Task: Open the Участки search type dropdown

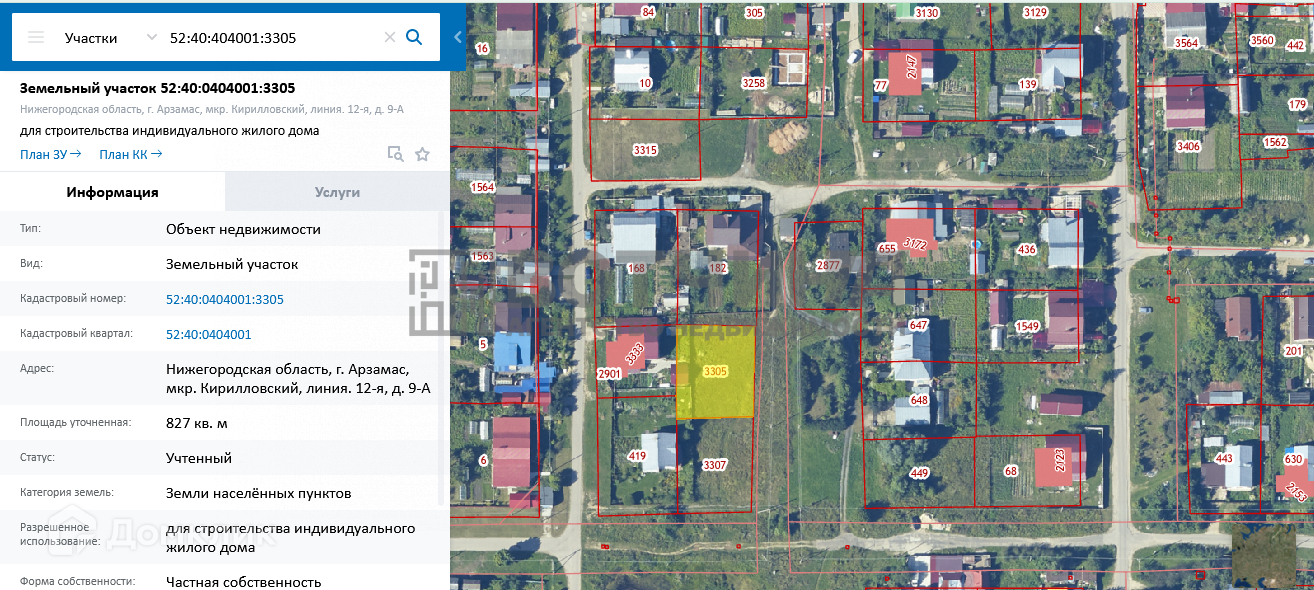Action: click(x=110, y=38)
